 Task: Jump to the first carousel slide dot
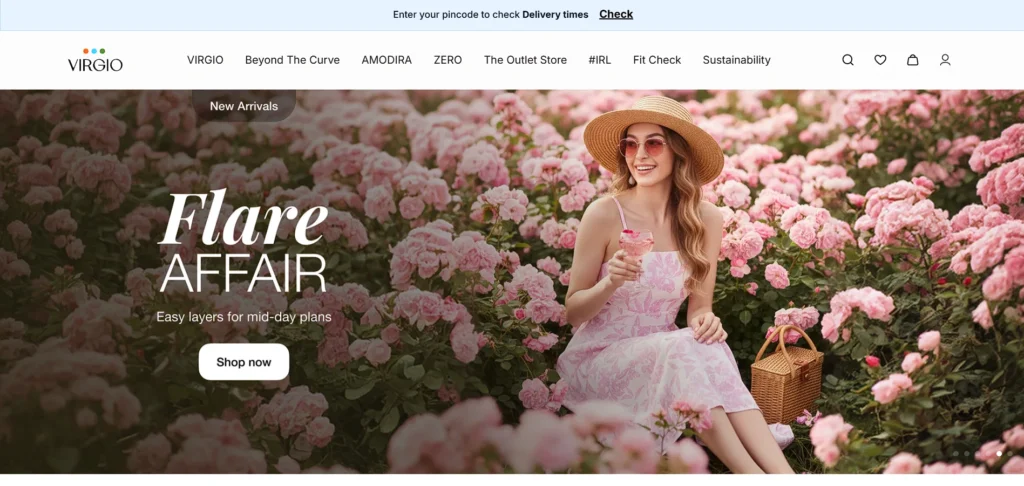point(955,453)
